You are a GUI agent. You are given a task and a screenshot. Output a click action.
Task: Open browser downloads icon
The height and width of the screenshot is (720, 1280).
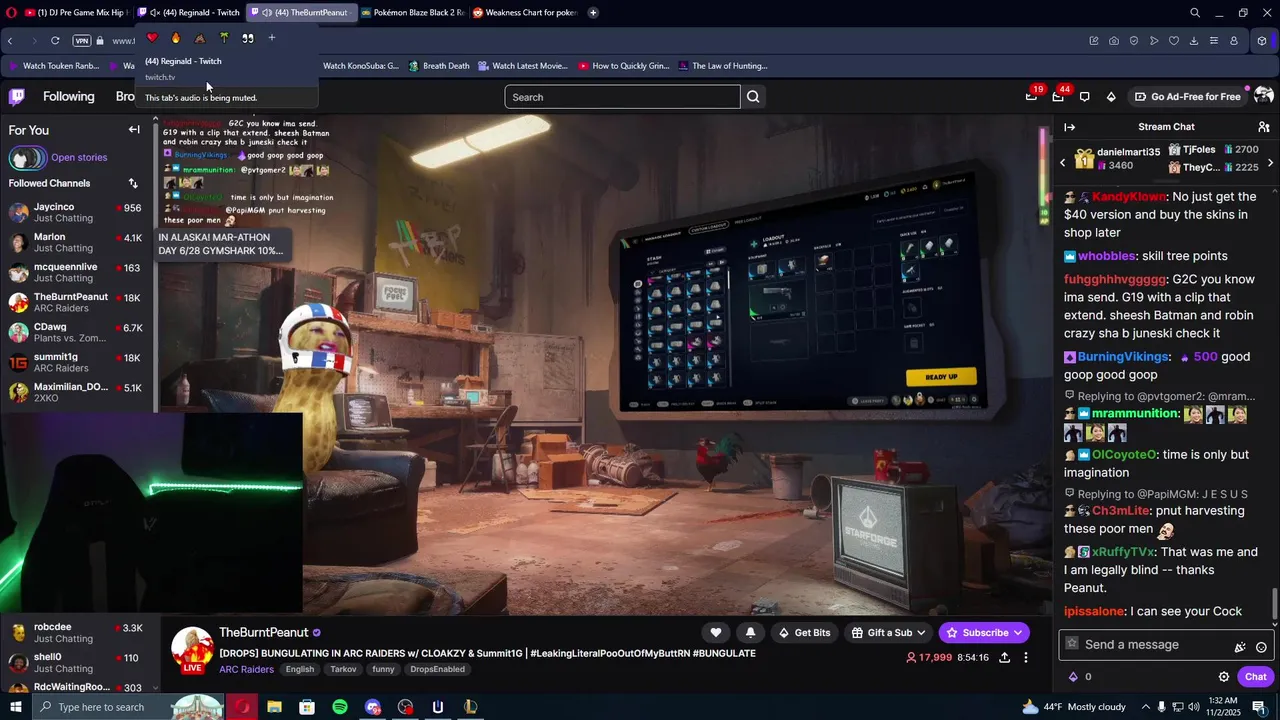tap(1194, 41)
